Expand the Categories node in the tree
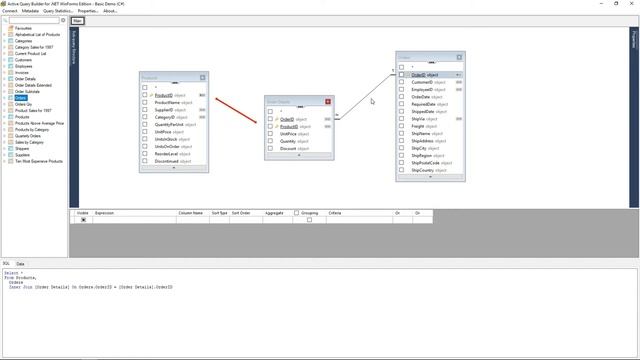640x360 pixels. (4, 41)
